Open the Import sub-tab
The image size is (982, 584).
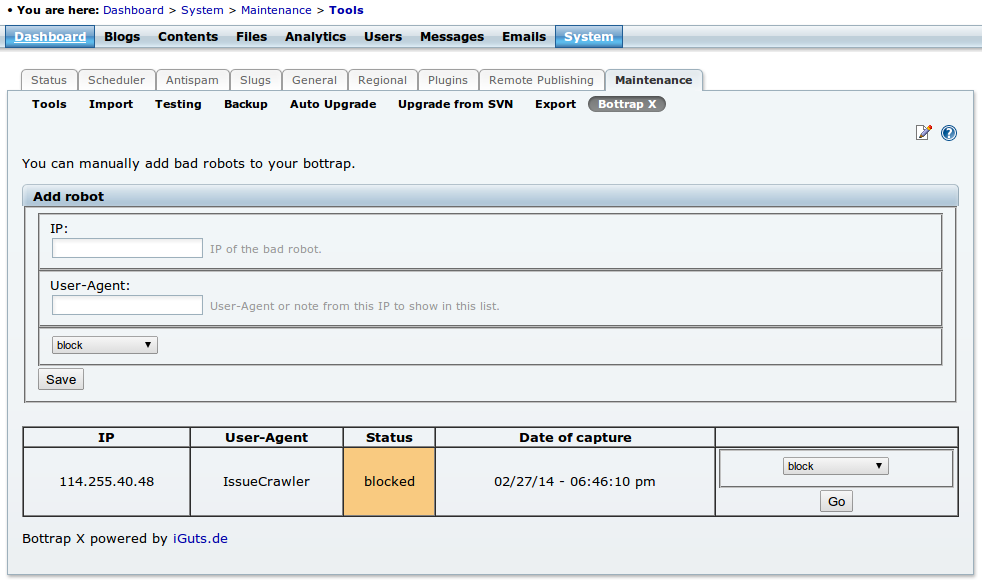111,105
